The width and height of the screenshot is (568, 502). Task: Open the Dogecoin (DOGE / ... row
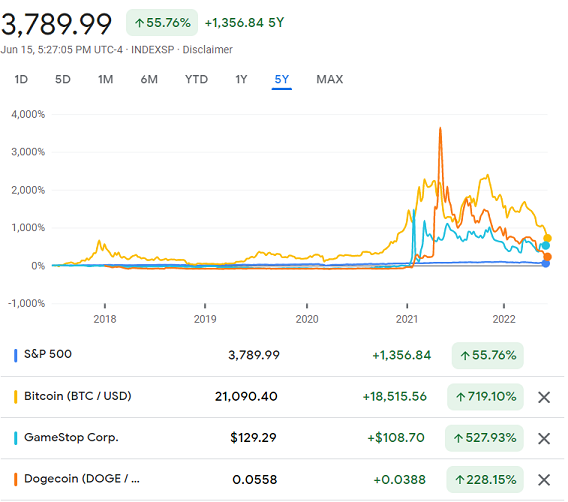coord(282,480)
